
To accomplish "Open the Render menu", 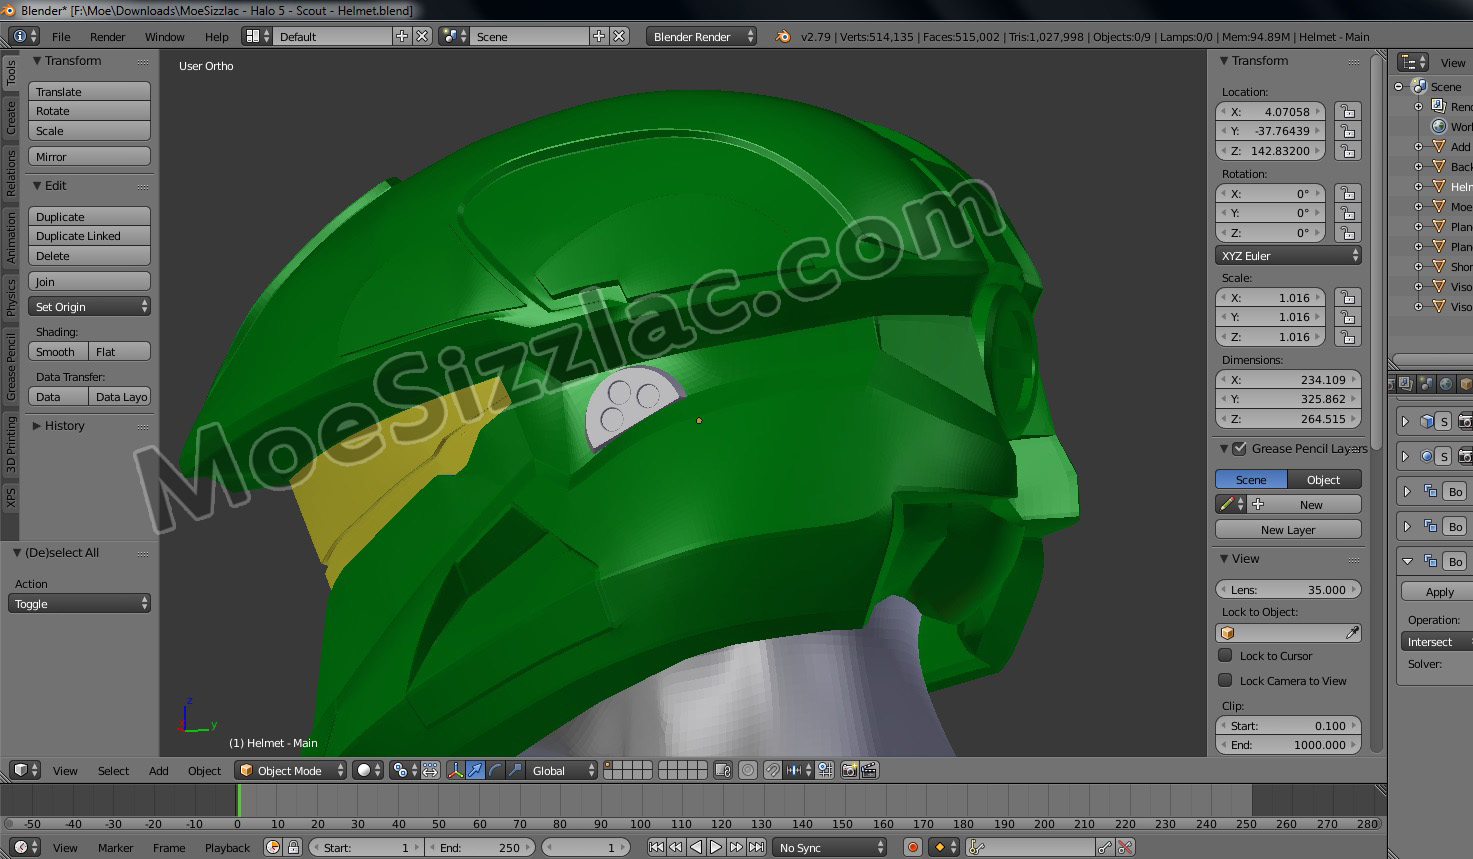I will (x=108, y=36).
